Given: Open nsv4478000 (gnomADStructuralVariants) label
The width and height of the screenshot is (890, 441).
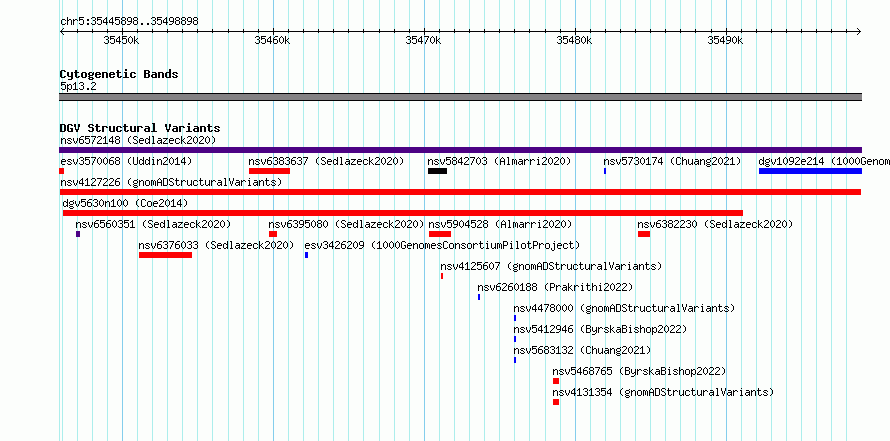Looking at the screenshot, I should pos(624,308).
